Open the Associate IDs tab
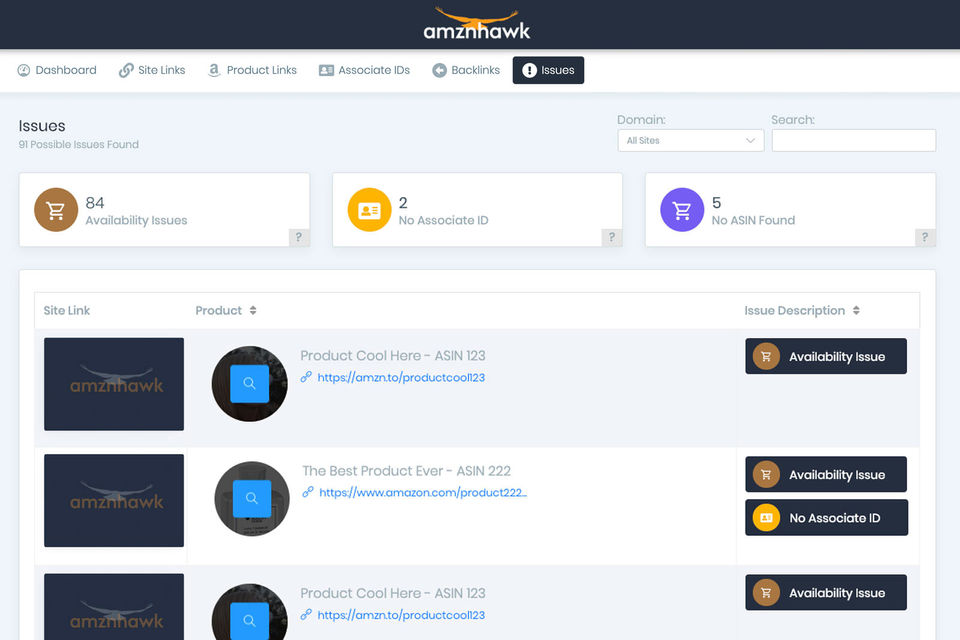This screenshot has height=640, width=960. (364, 70)
